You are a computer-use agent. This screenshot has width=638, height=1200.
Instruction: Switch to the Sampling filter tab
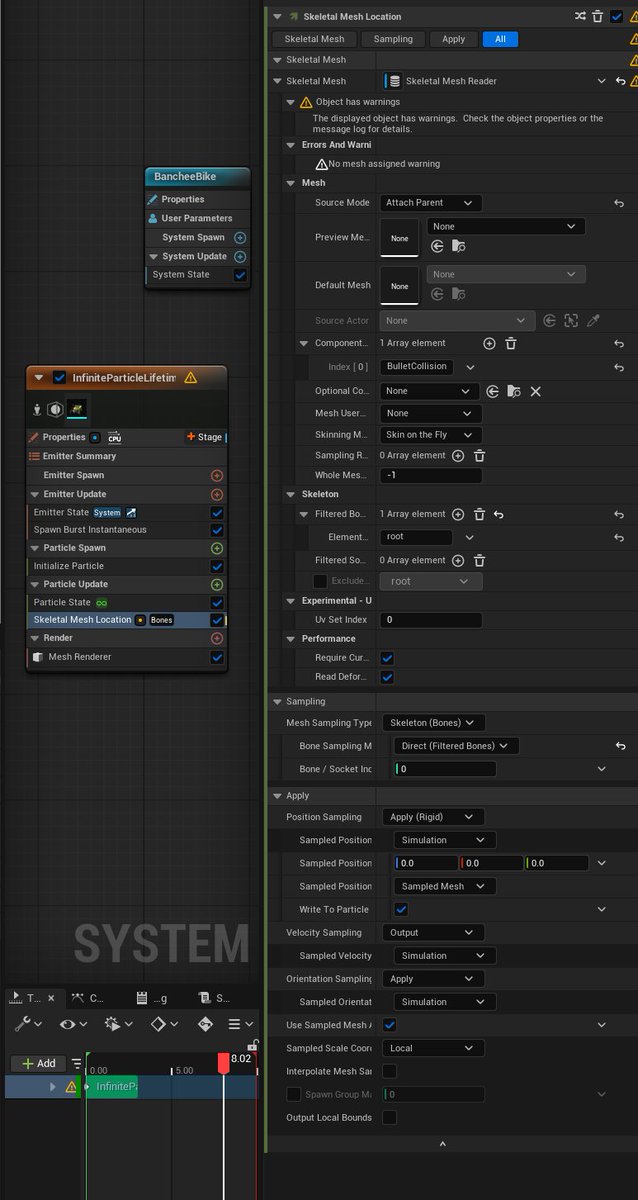[x=393, y=39]
